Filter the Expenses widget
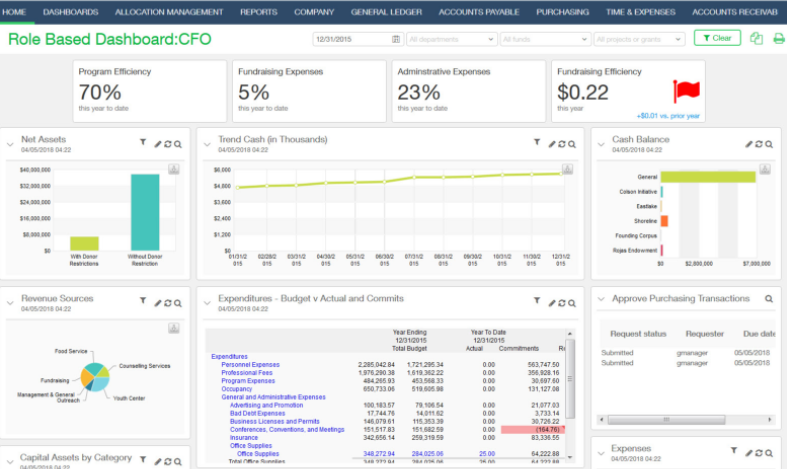The height and width of the screenshot is (469, 787). point(734,451)
